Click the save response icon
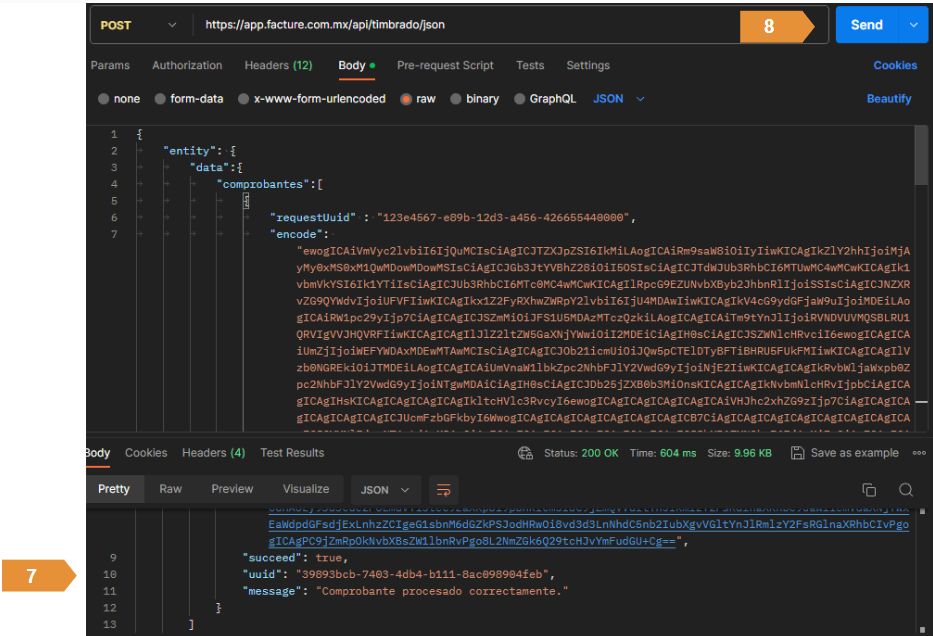The height and width of the screenshot is (636, 933). pyautogui.click(x=797, y=453)
